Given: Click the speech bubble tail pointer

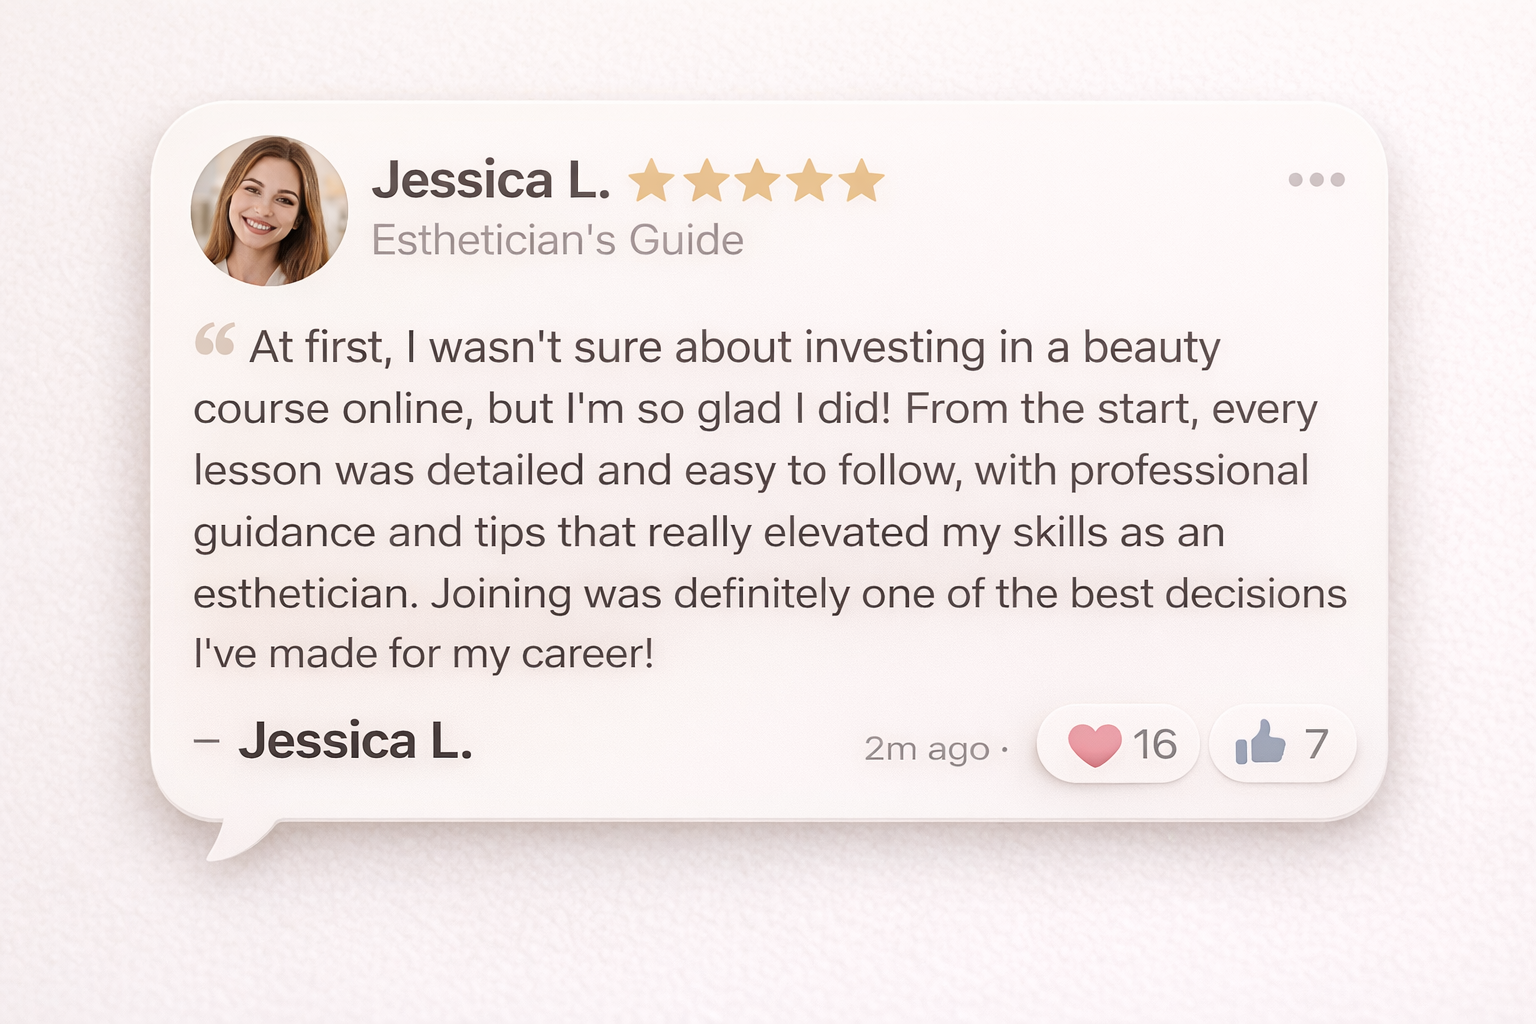Looking at the screenshot, I should [237, 838].
